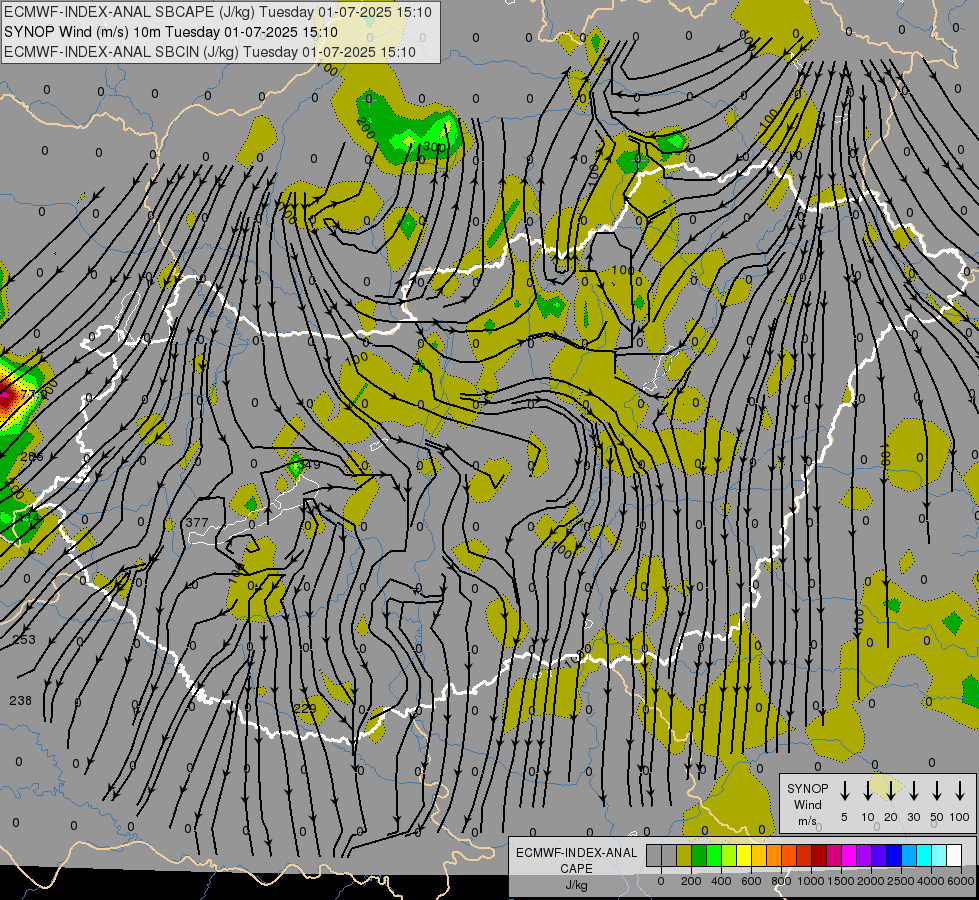Click the wind arrow above 5 in legend
Viewport: 979px width, 900px height.
click(x=845, y=791)
